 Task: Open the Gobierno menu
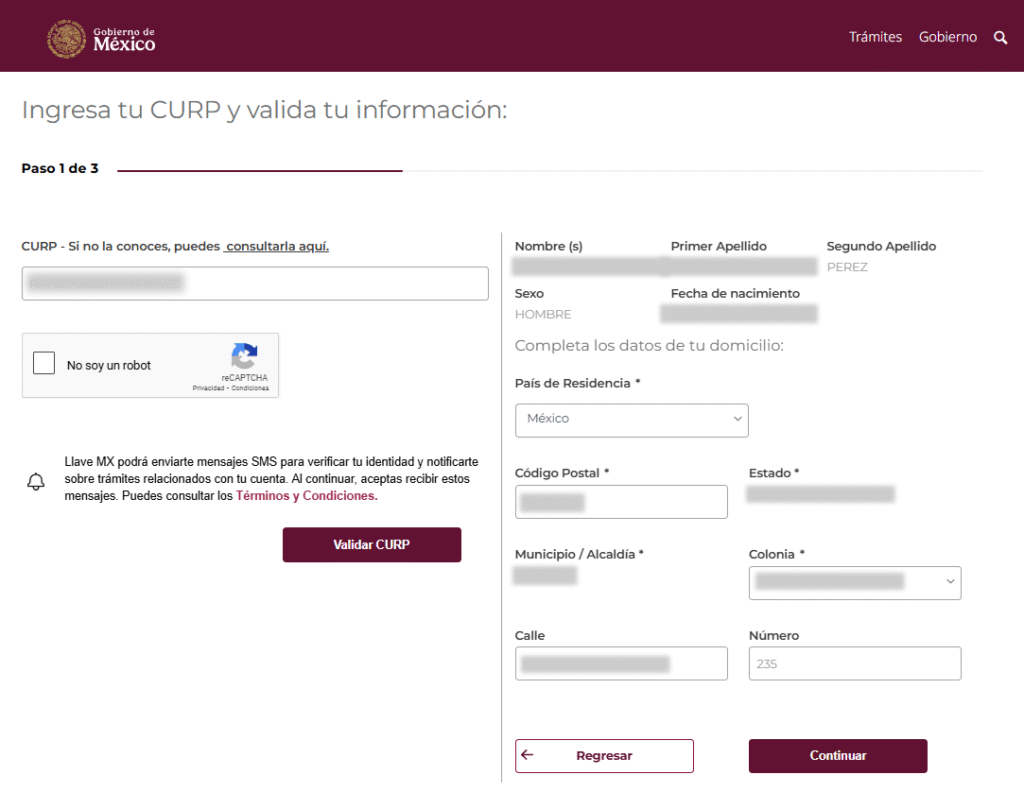[947, 37]
